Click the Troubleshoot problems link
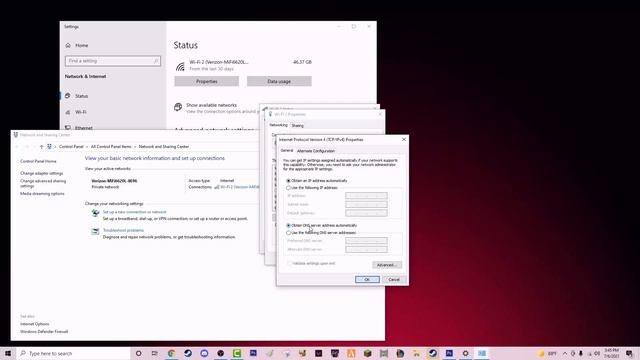640x360 pixels. tap(123, 230)
